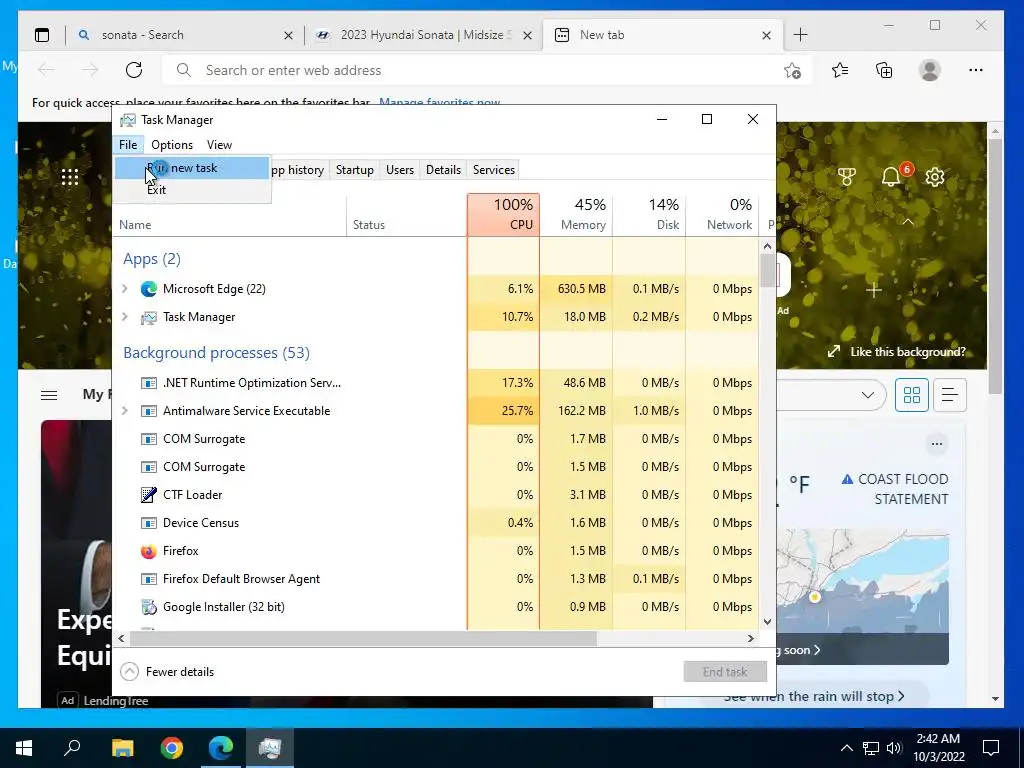The height and width of the screenshot is (768, 1024).
Task: Click the weather map thumbnail
Action: (x=863, y=582)
